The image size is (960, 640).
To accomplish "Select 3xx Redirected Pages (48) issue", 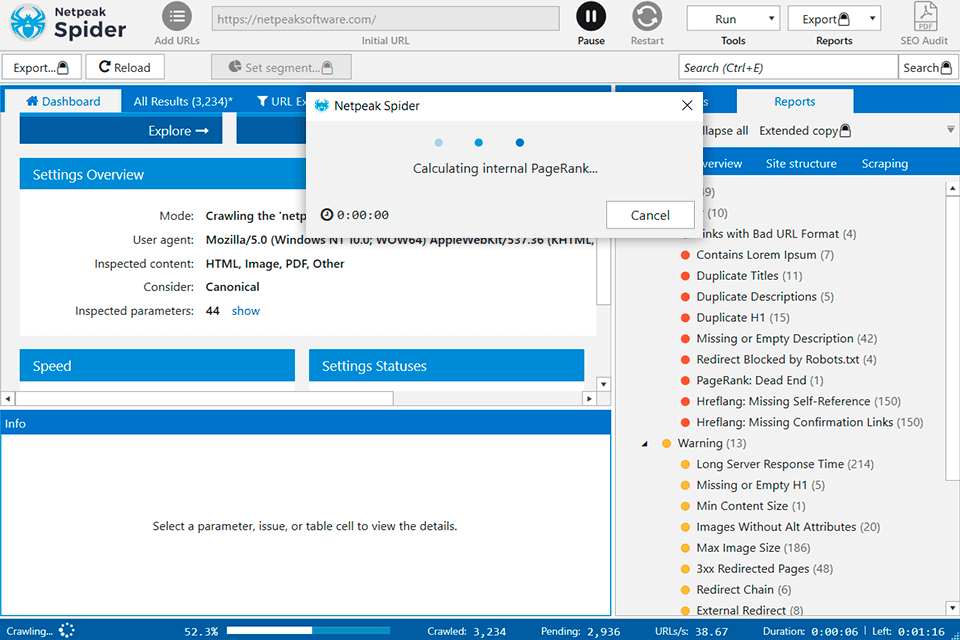I will click(x=764, y=568).
